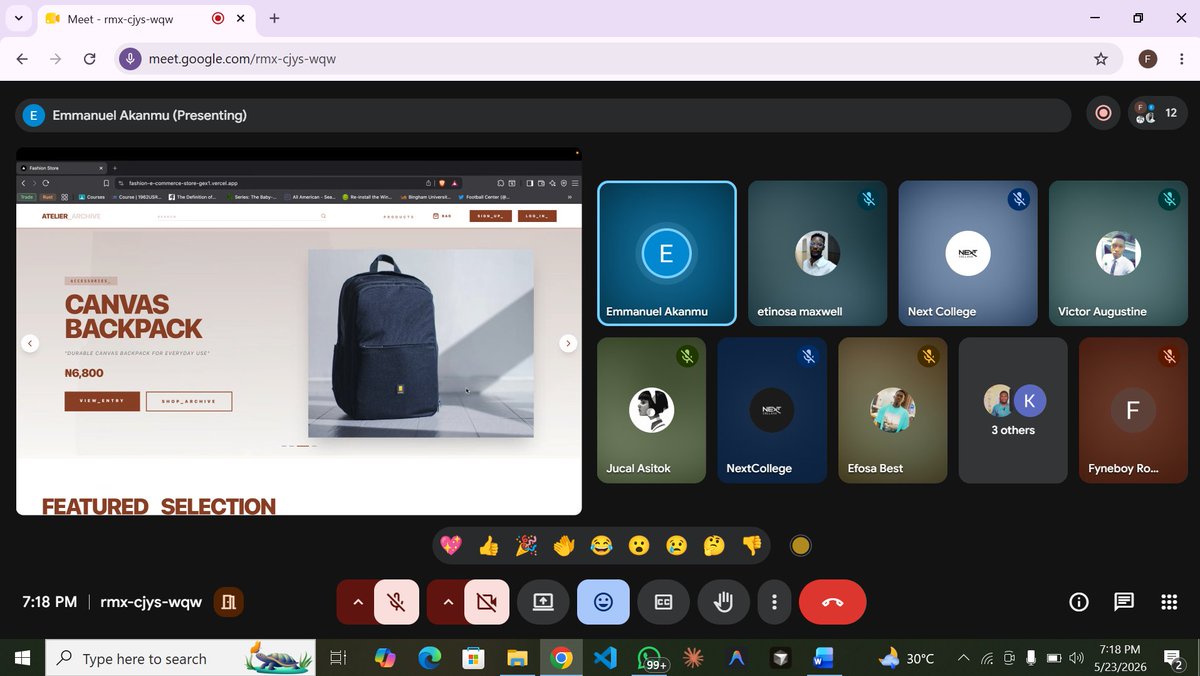Screen dimensions: 1200x676
Task: Click the NextCollege dark-logo participant tile
Action: click(x=772, y=410)
